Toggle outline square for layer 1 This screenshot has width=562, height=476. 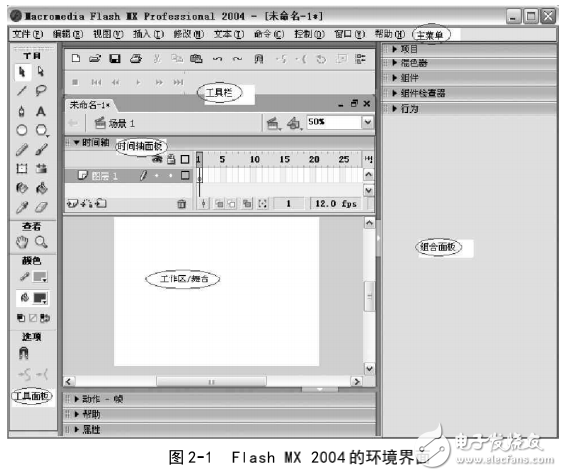coord(185,176)
